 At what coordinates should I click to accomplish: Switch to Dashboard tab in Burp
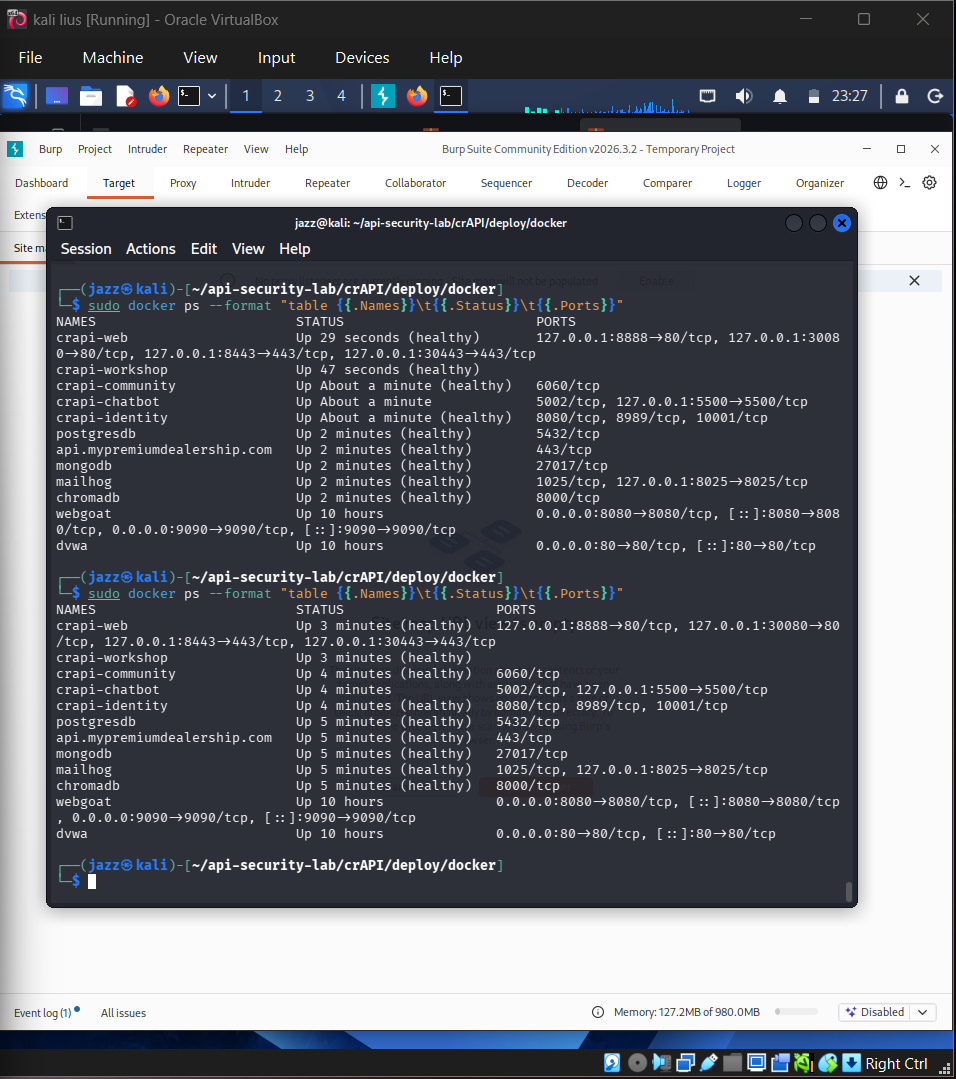[x=41, y=183]
